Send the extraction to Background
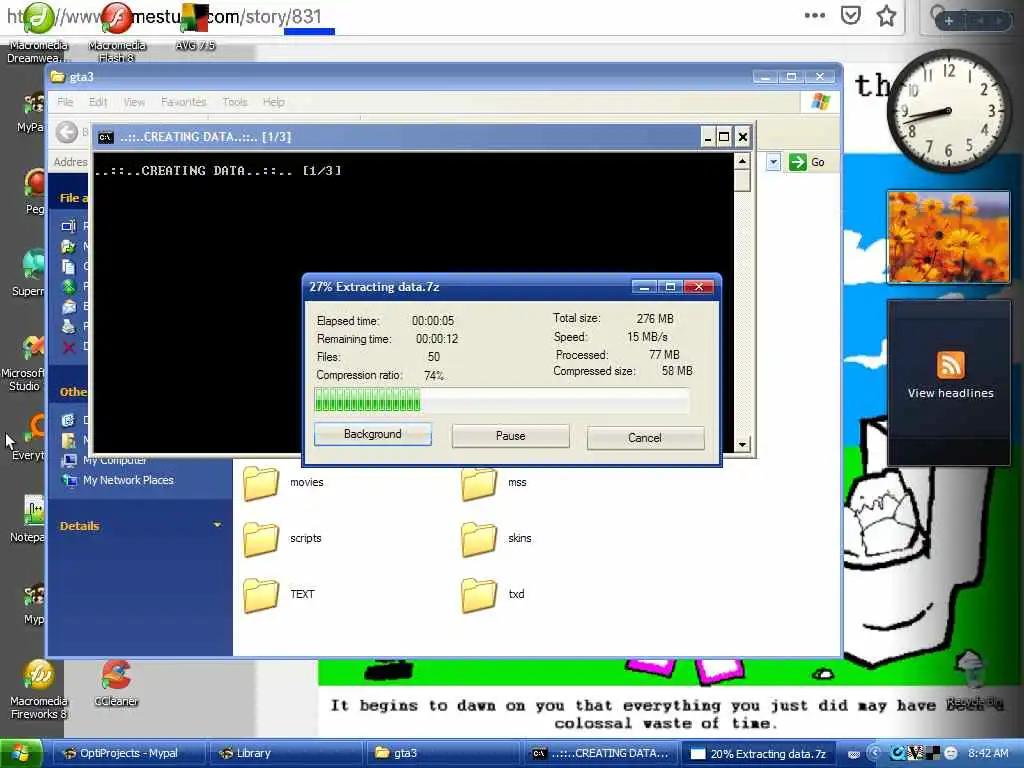The image size is (1024, 768). click(372, 434)
